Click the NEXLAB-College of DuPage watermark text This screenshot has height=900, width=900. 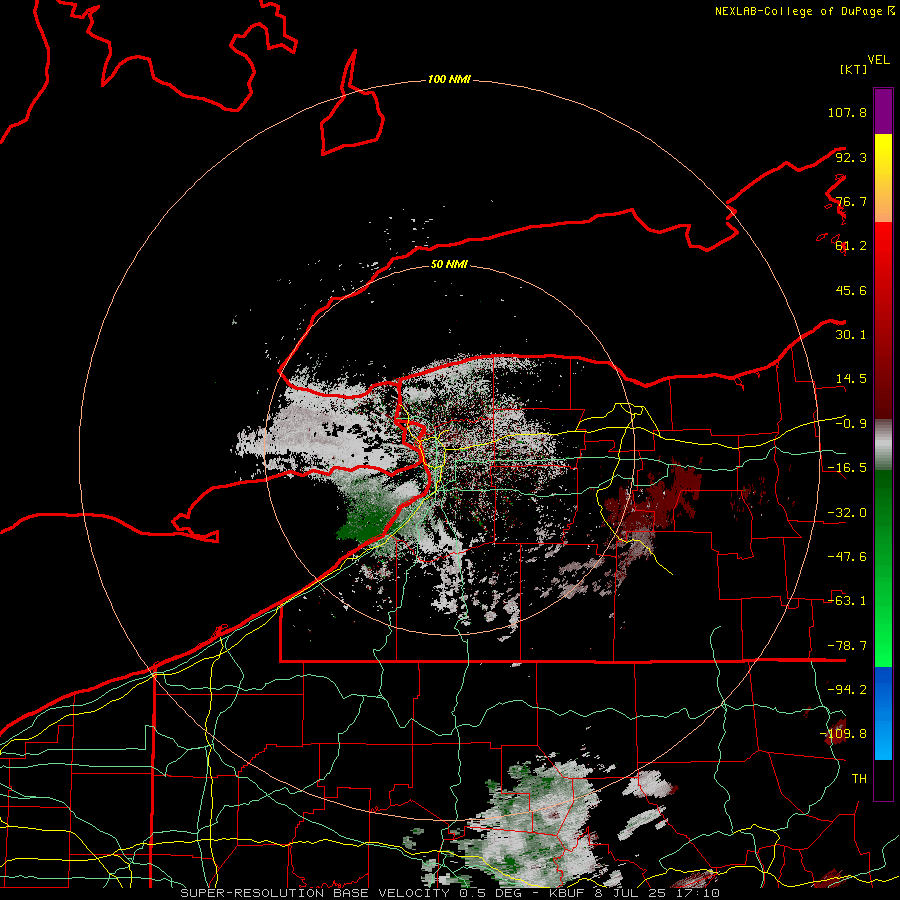(804, 11)
